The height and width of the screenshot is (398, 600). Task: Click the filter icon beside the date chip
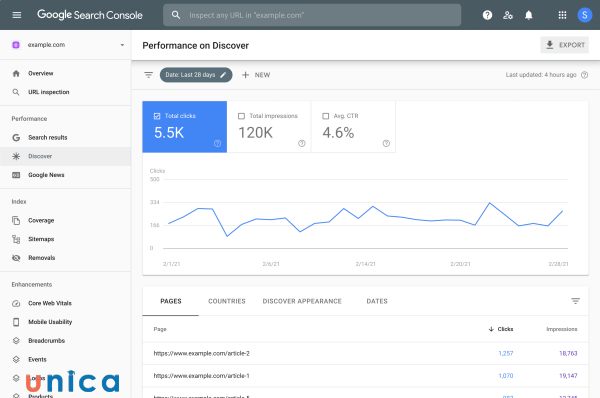[x=148, y=75]
